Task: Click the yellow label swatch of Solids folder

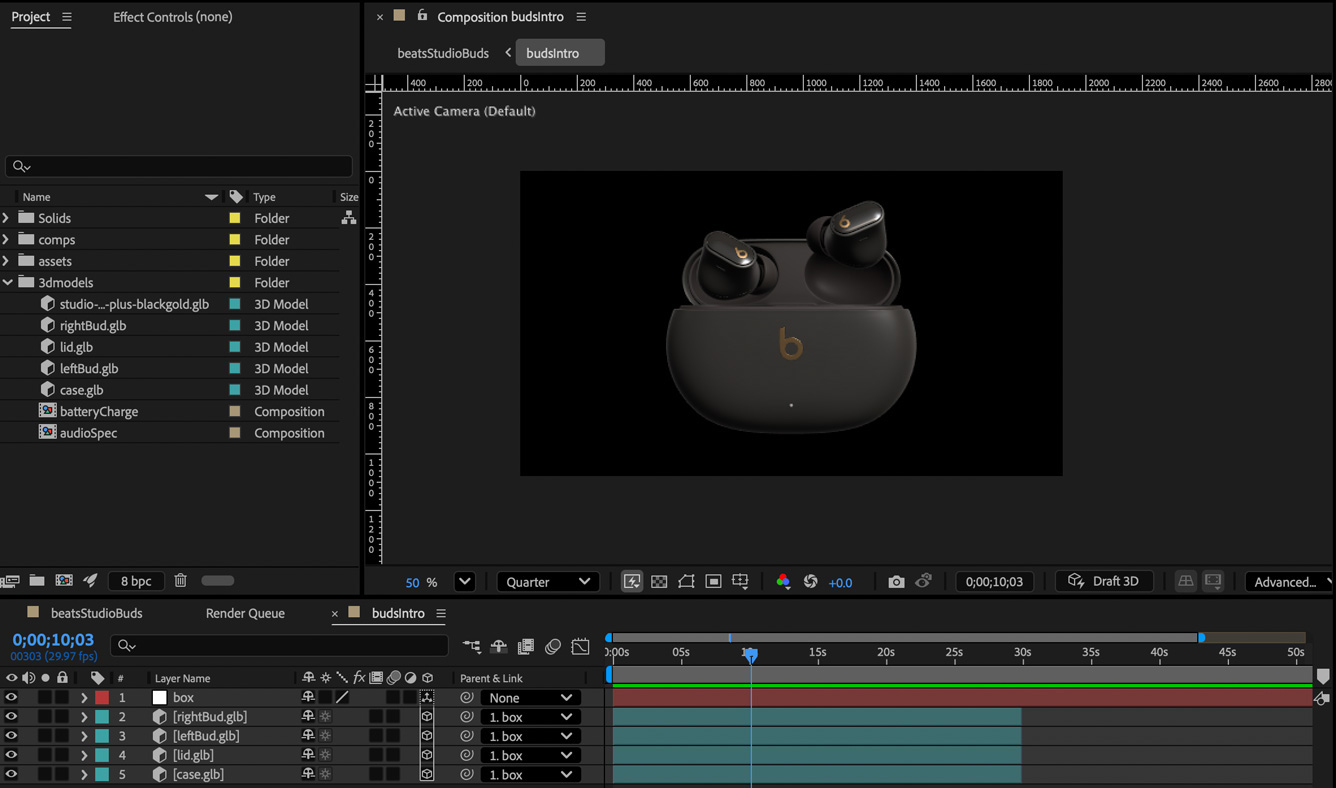Action: coord(235,218)
